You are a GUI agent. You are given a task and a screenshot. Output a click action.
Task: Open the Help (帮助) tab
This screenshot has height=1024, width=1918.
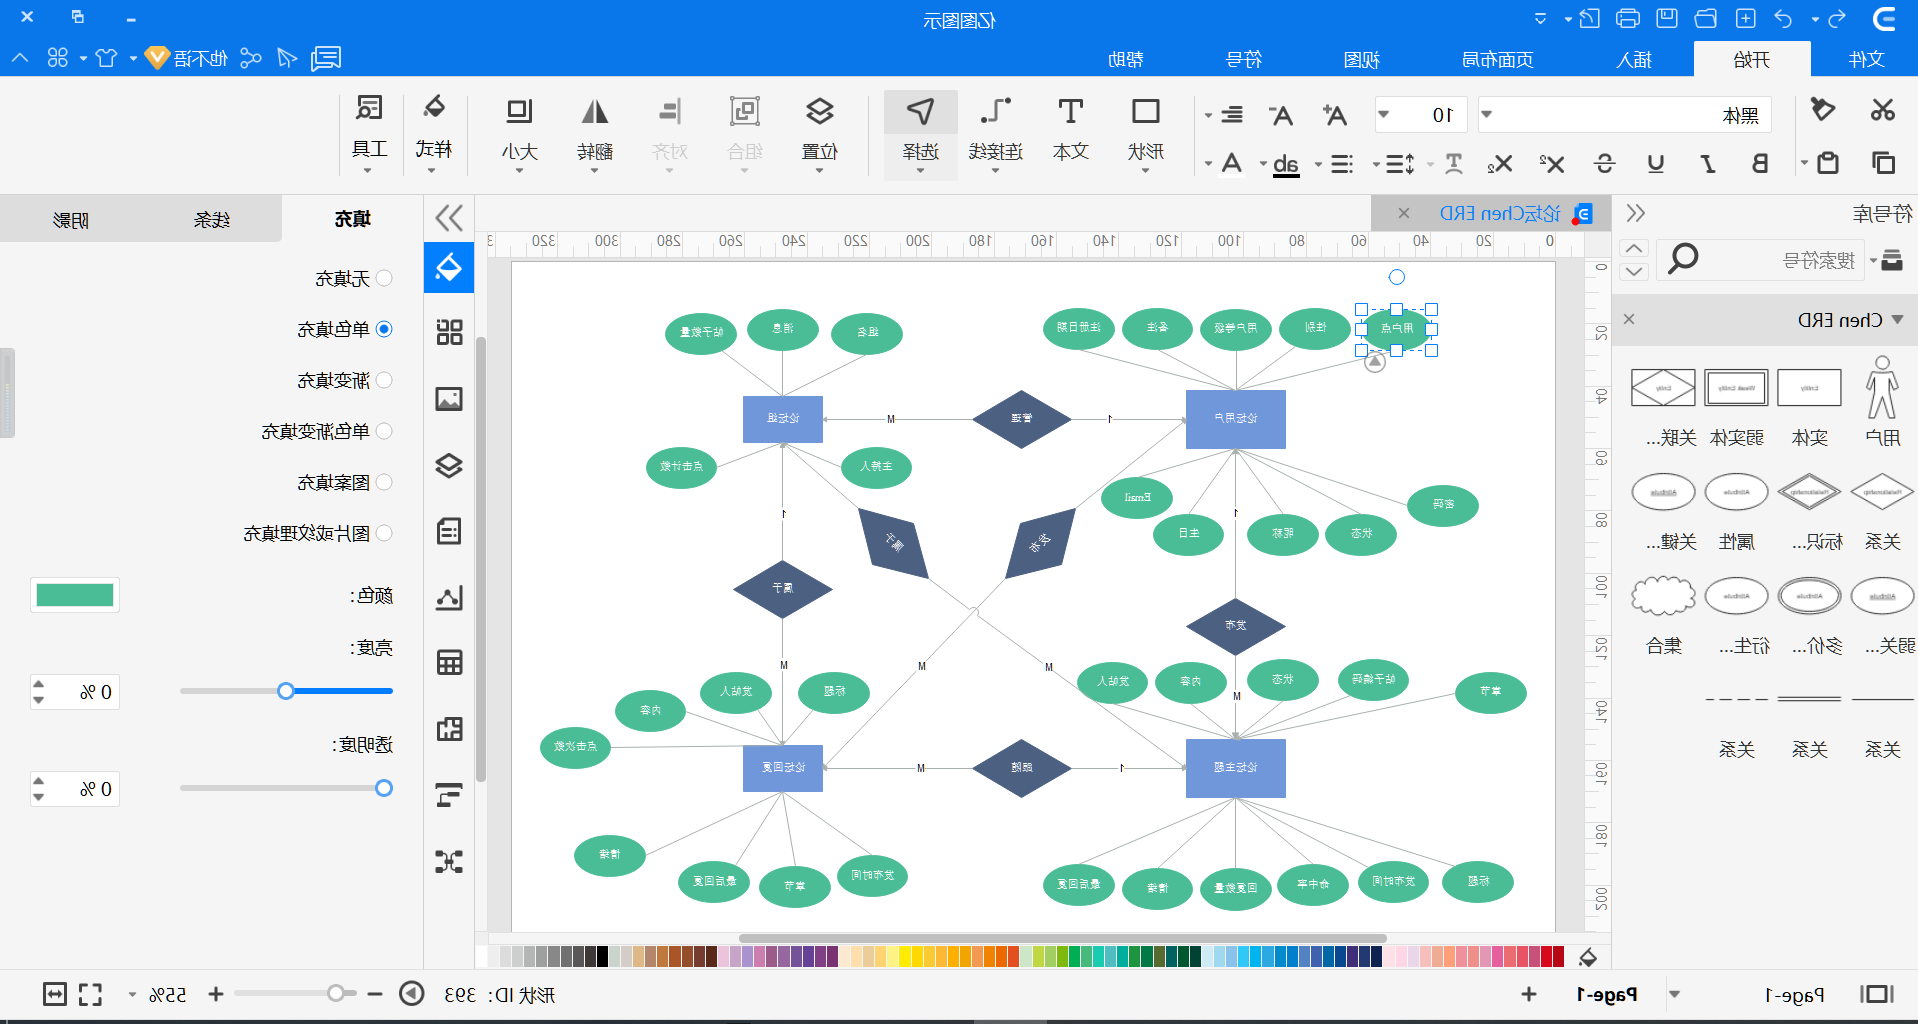pos(1126,60)
